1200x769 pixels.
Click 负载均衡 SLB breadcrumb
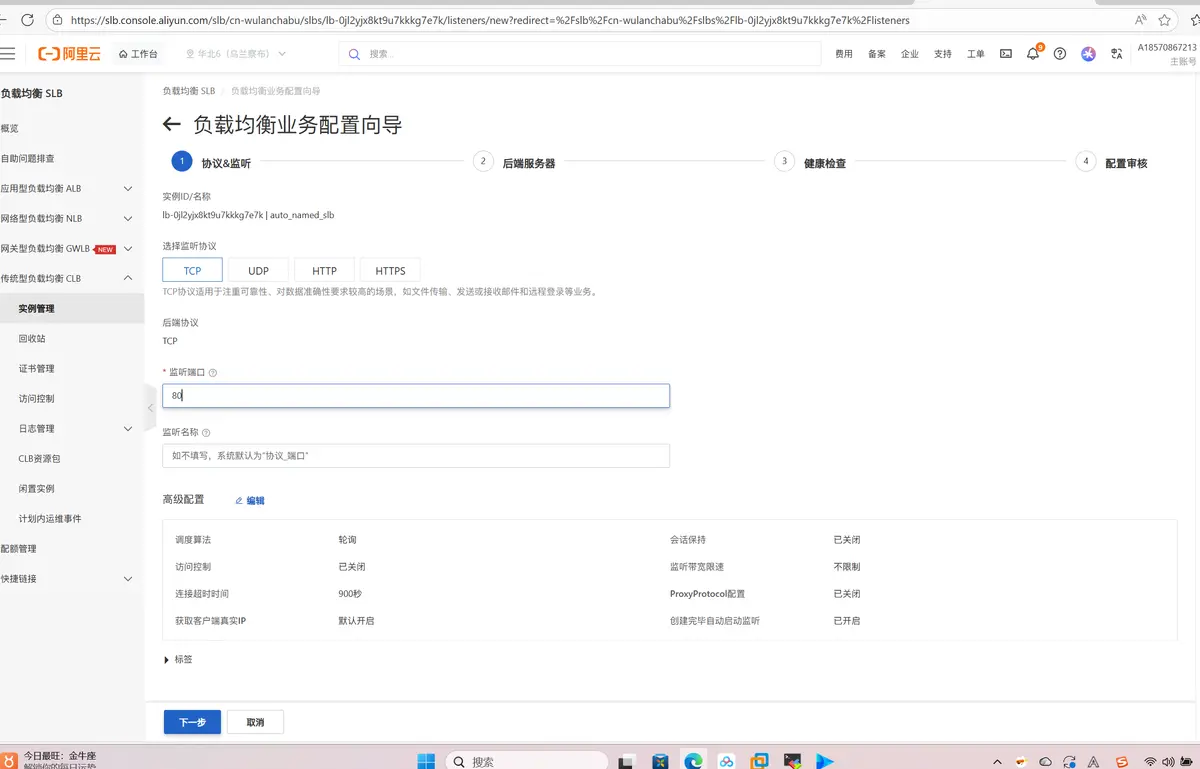point(189,91)
